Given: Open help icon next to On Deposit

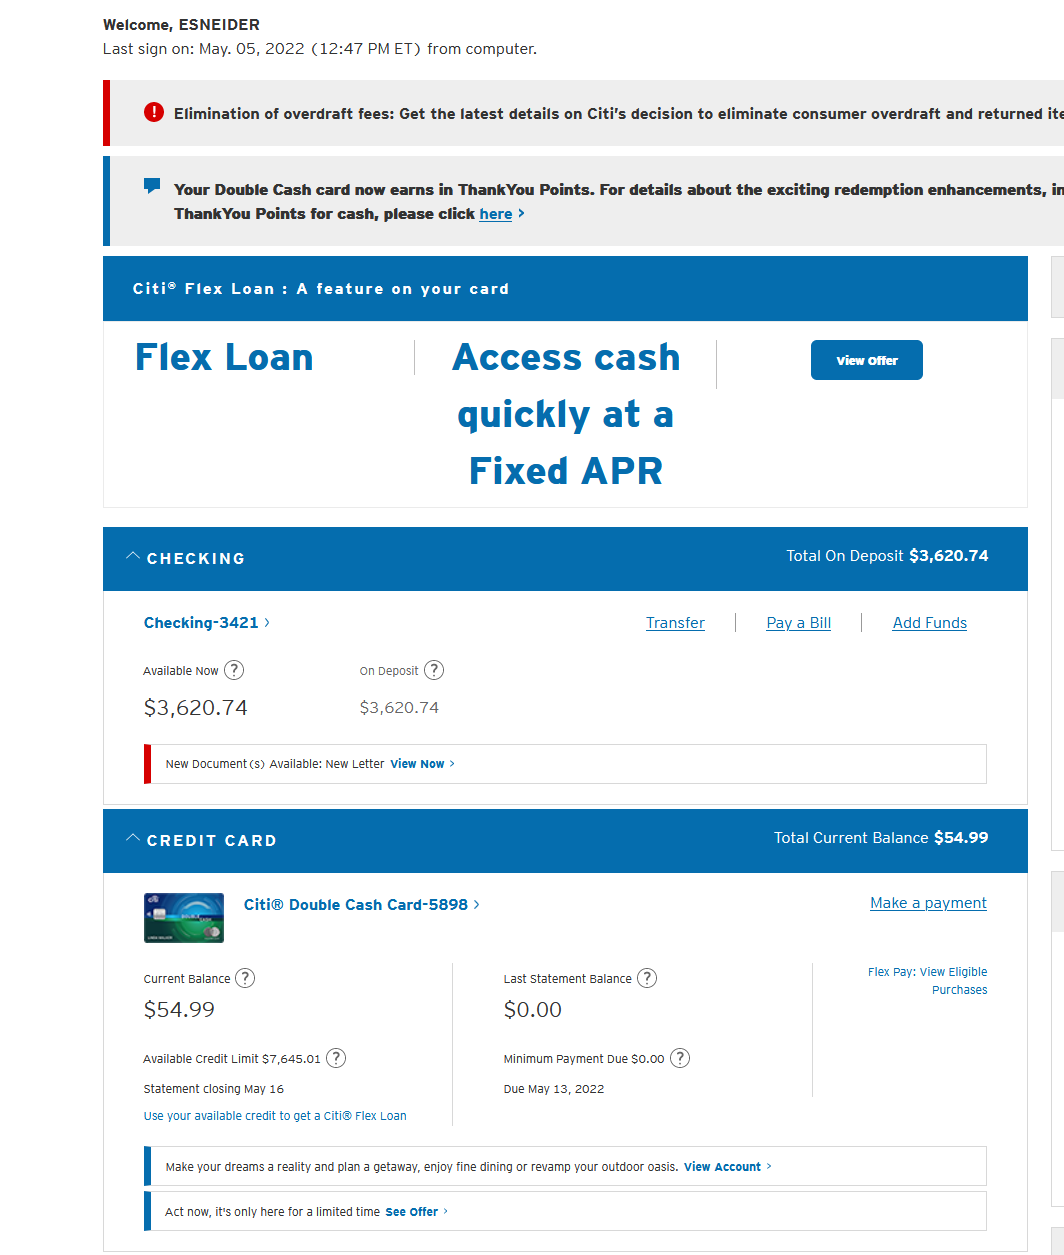Looking at the screenshot, I should (x=434, y=670).
